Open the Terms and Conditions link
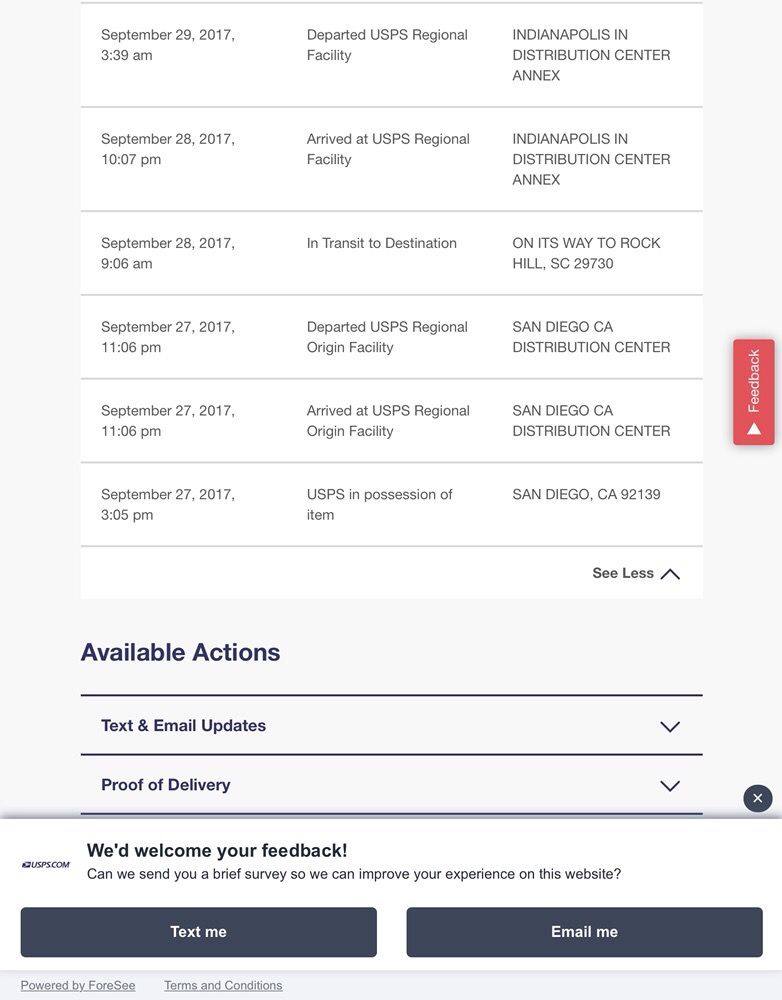Image resolution: width=782 pixels, height=1000 pixels. tap(223, 986)
